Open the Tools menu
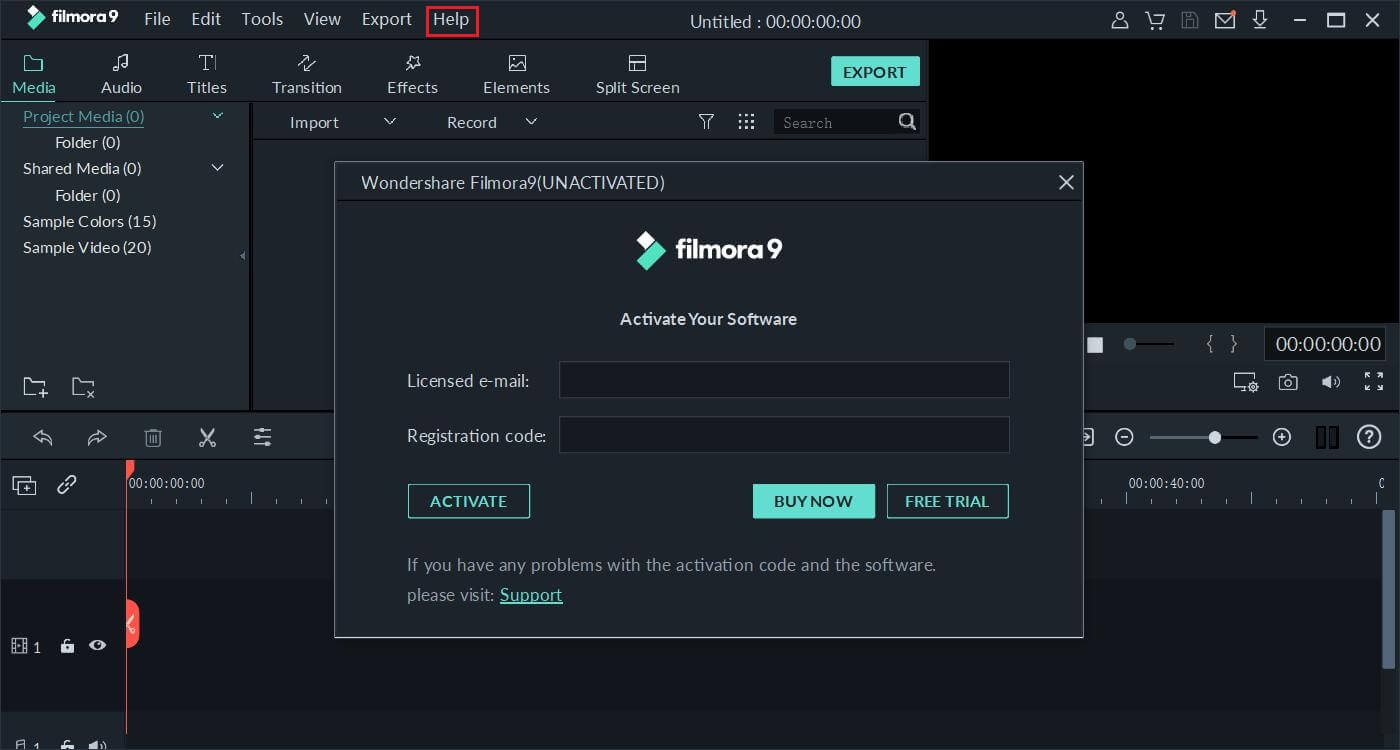The width and height of the screenshot is (1400, 750). tap(262, 19)
